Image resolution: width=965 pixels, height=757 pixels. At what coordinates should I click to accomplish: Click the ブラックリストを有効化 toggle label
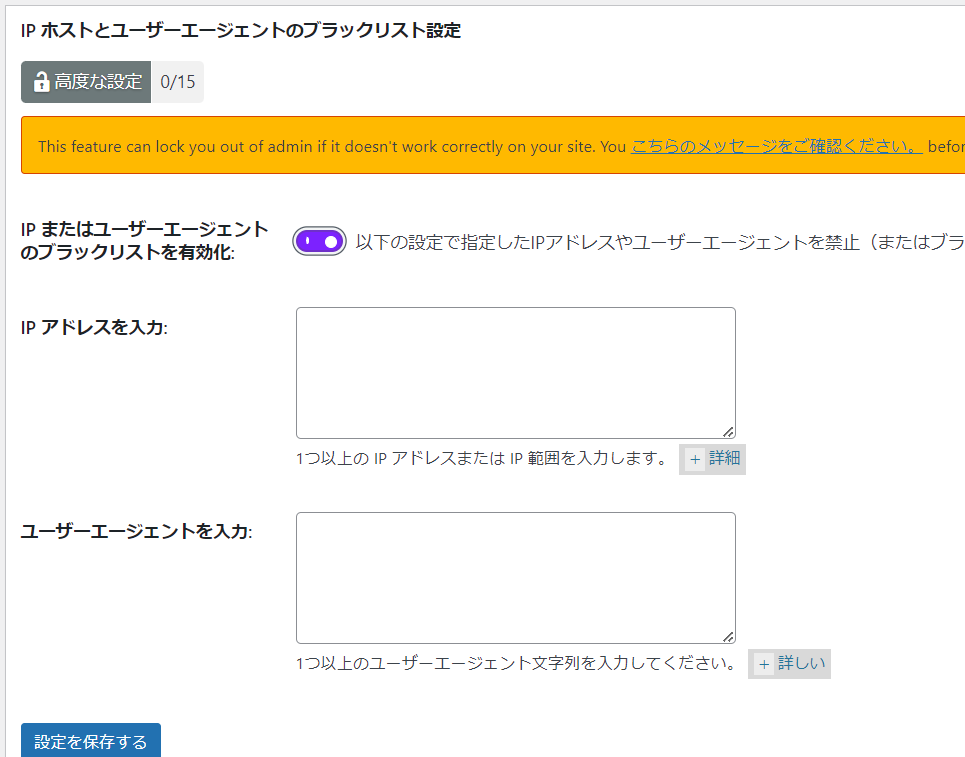click(x=144, y=241)
